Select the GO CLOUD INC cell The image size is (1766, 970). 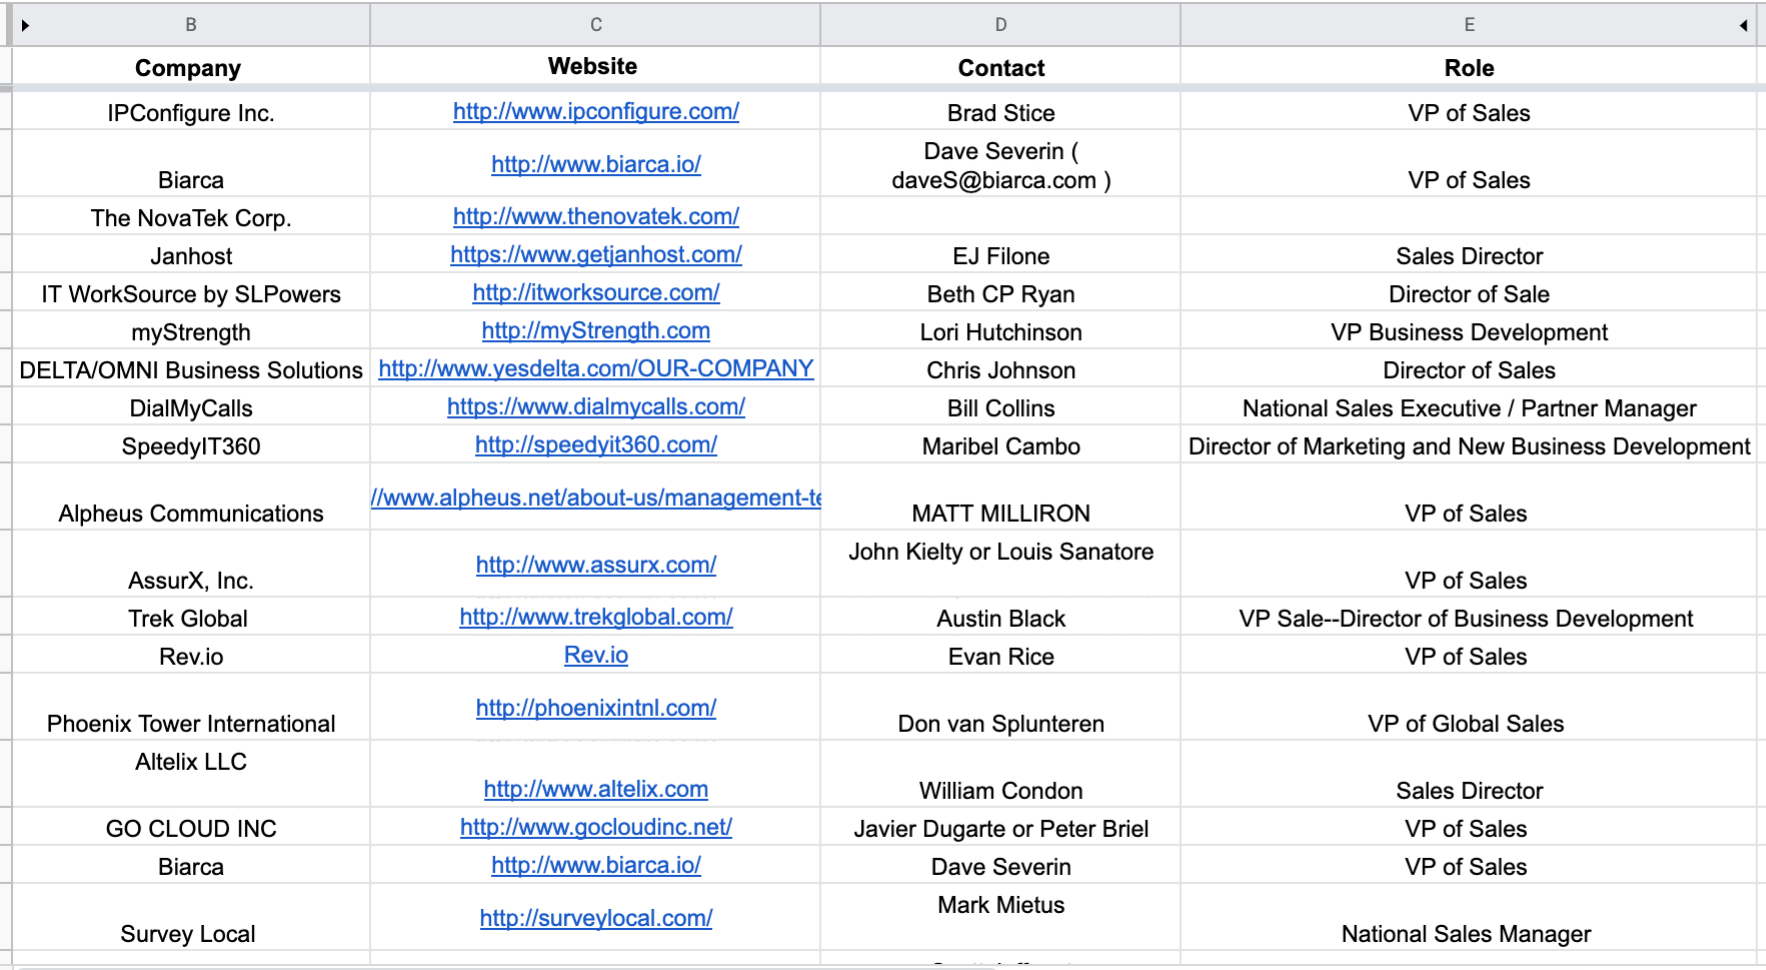point(191,827)
